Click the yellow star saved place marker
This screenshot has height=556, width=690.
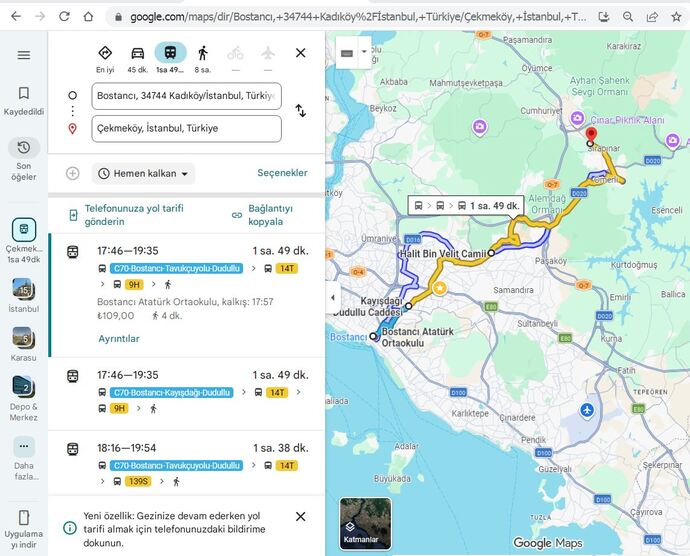pyautogui.click(x=440, y=288)
